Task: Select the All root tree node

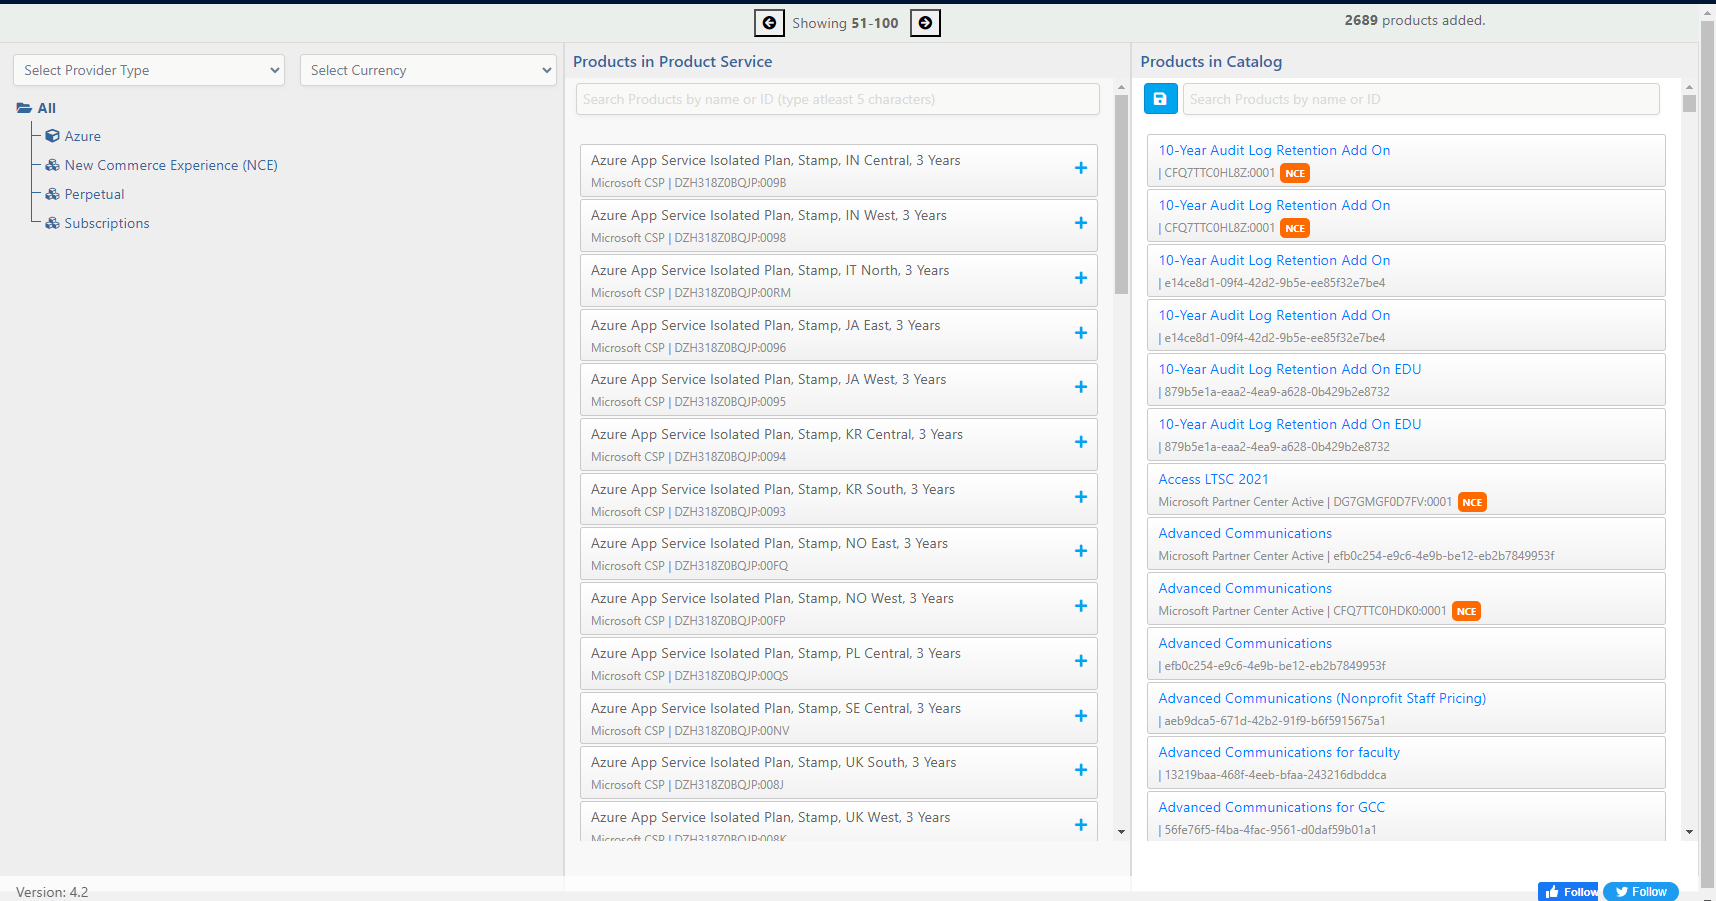Action: (47, 108)
